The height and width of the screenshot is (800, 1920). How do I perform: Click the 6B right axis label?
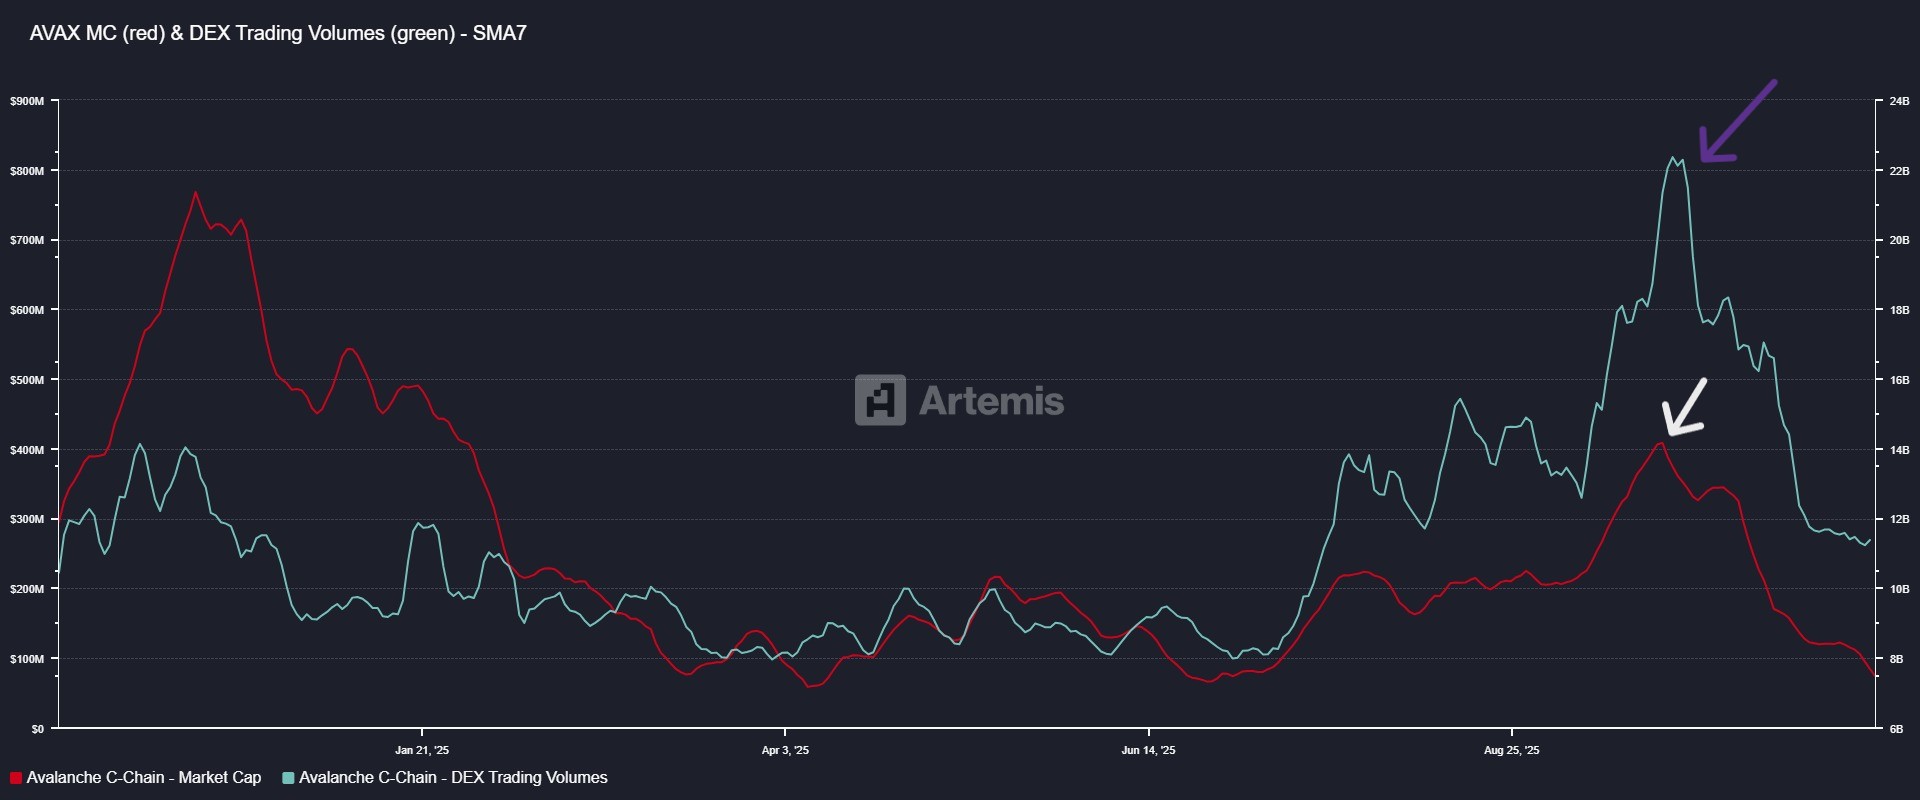[1896, 729]
